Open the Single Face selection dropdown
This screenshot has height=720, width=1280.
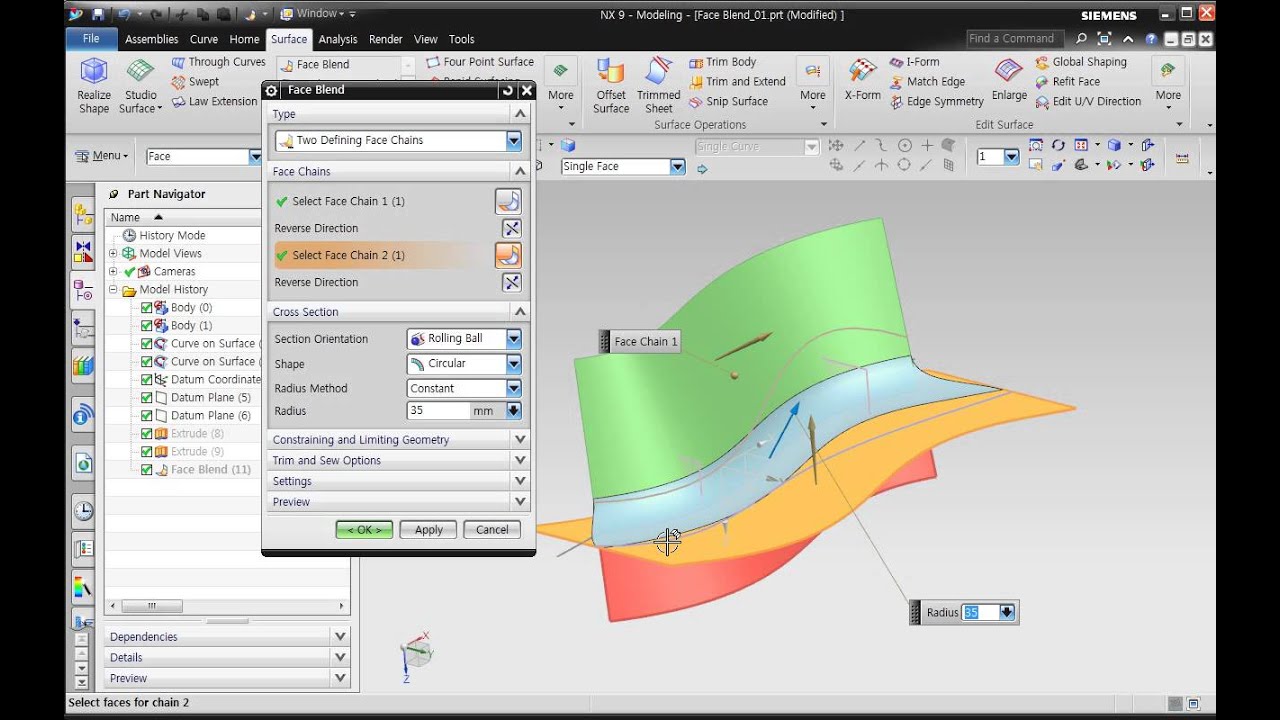tap(623, 167)
